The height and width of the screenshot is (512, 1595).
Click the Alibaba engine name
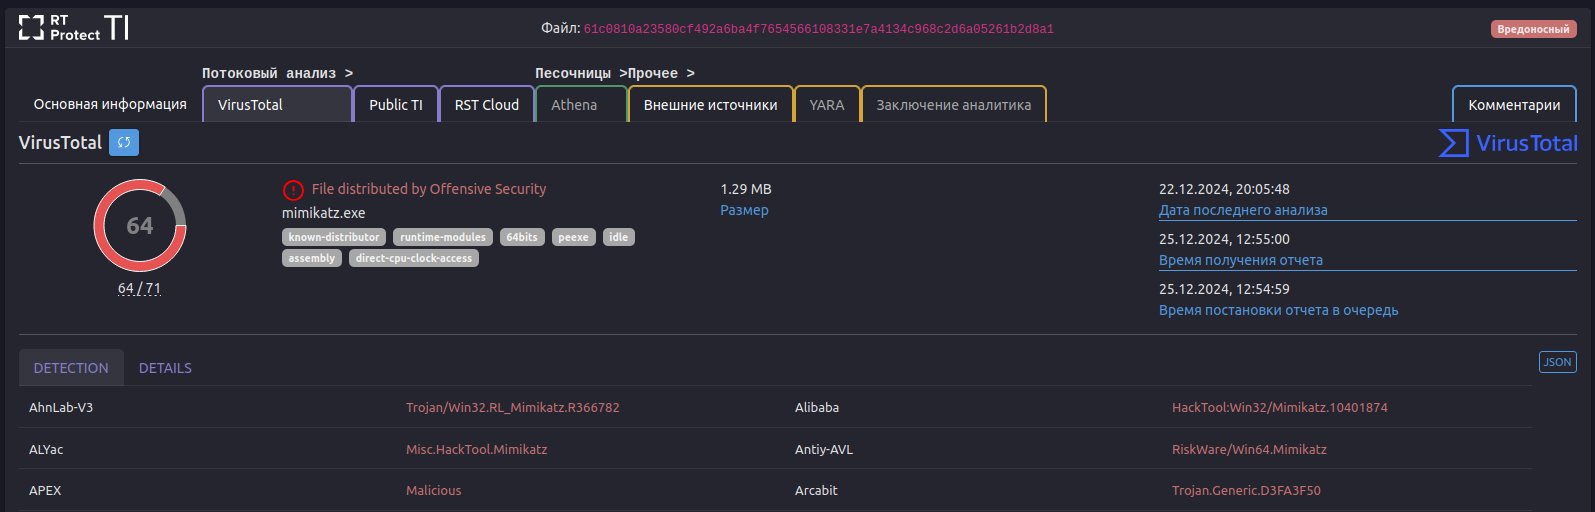point(817,408)
